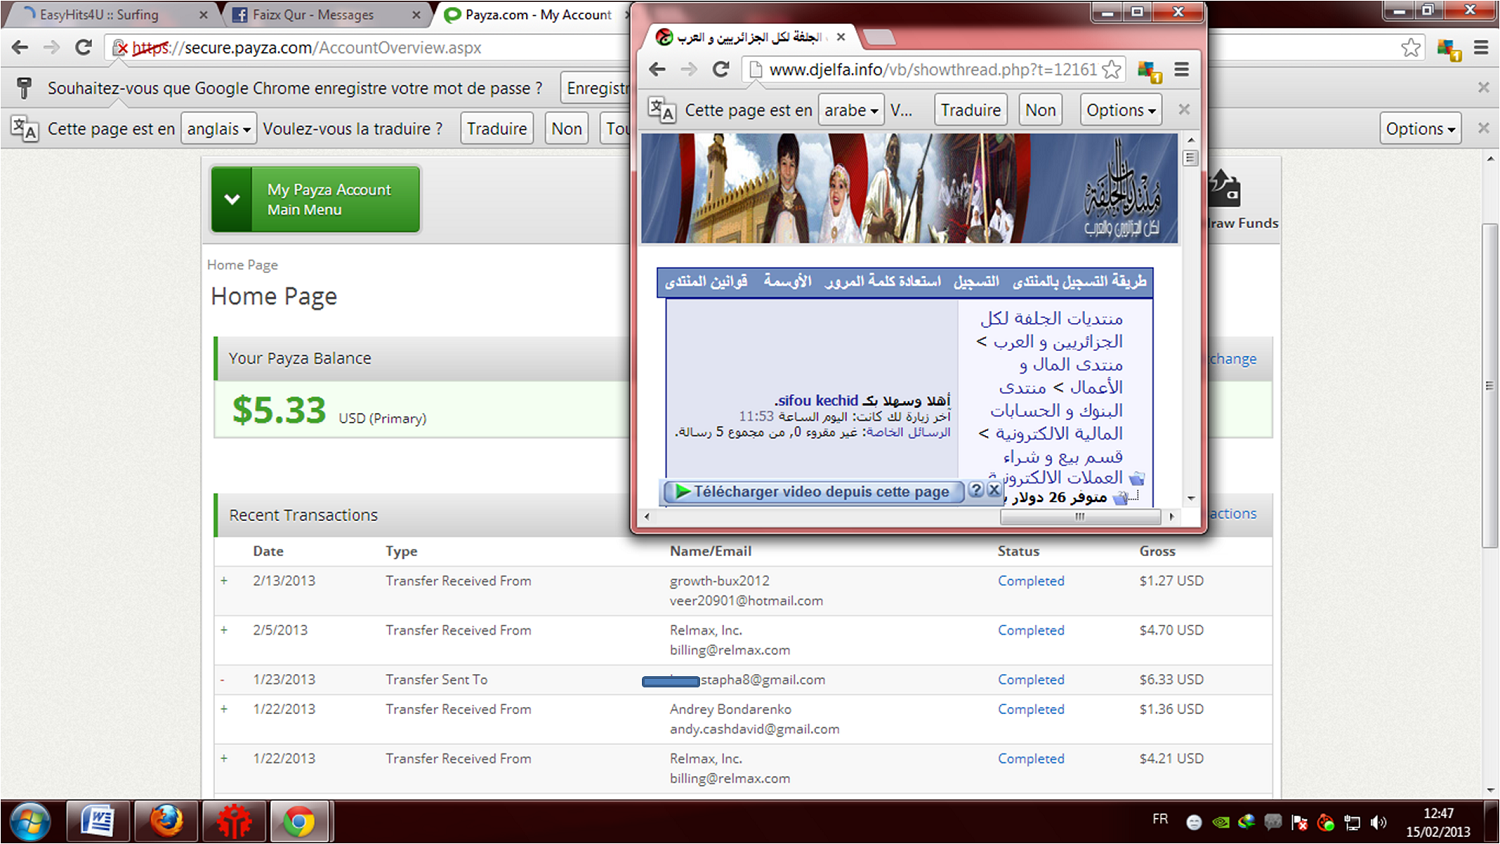Bookmark Payza page with star icon
Image resolution: width=1500 pixels, height=844 pixels.
1411,47
